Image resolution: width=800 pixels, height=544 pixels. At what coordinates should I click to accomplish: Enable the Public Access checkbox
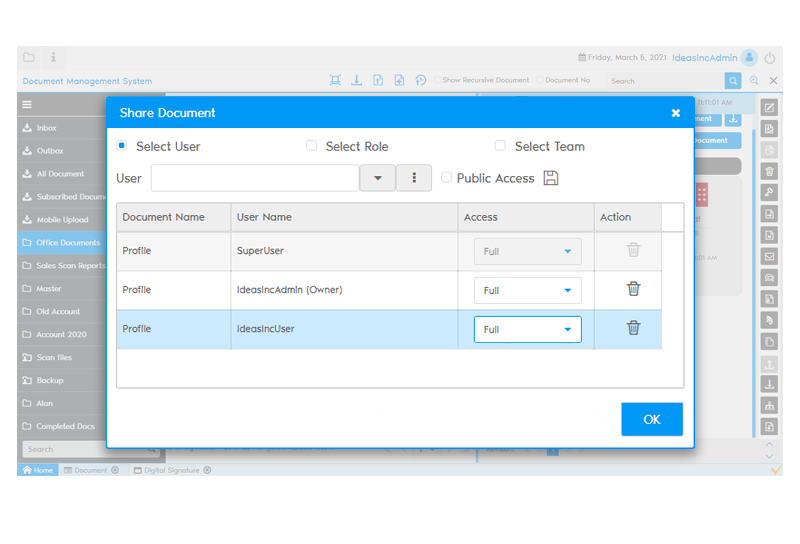coord(447,178)
